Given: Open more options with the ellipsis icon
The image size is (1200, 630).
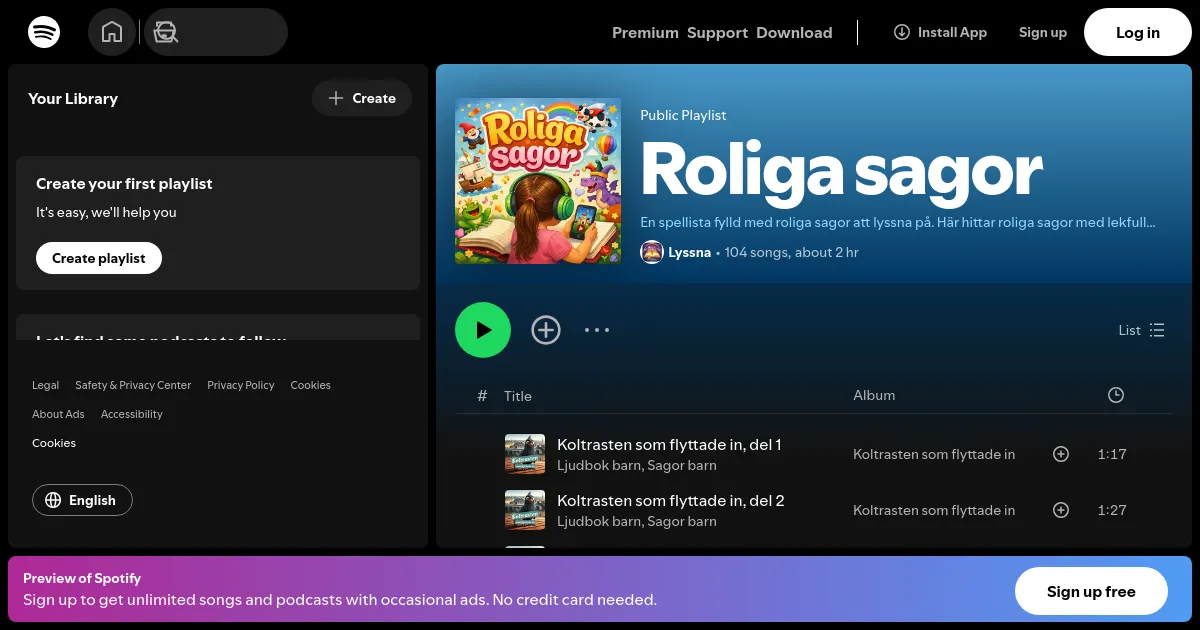Looking at the screenshot, I should coord(597,330).
